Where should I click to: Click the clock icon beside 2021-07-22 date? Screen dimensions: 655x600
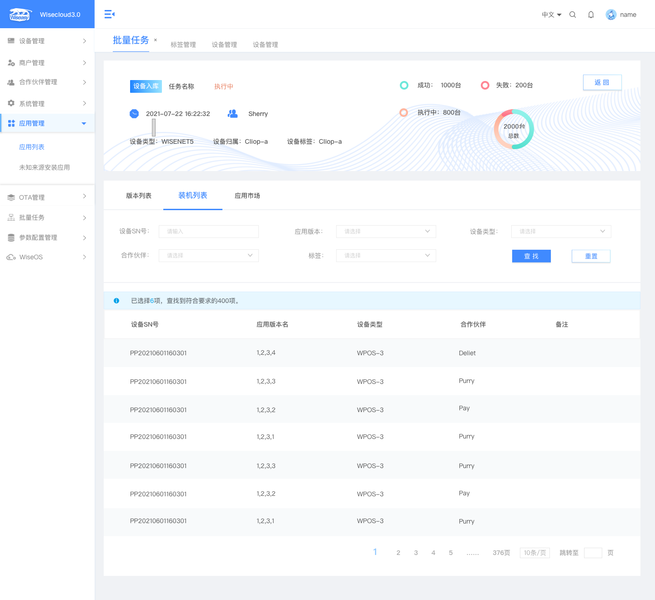(x=134, y=114)
